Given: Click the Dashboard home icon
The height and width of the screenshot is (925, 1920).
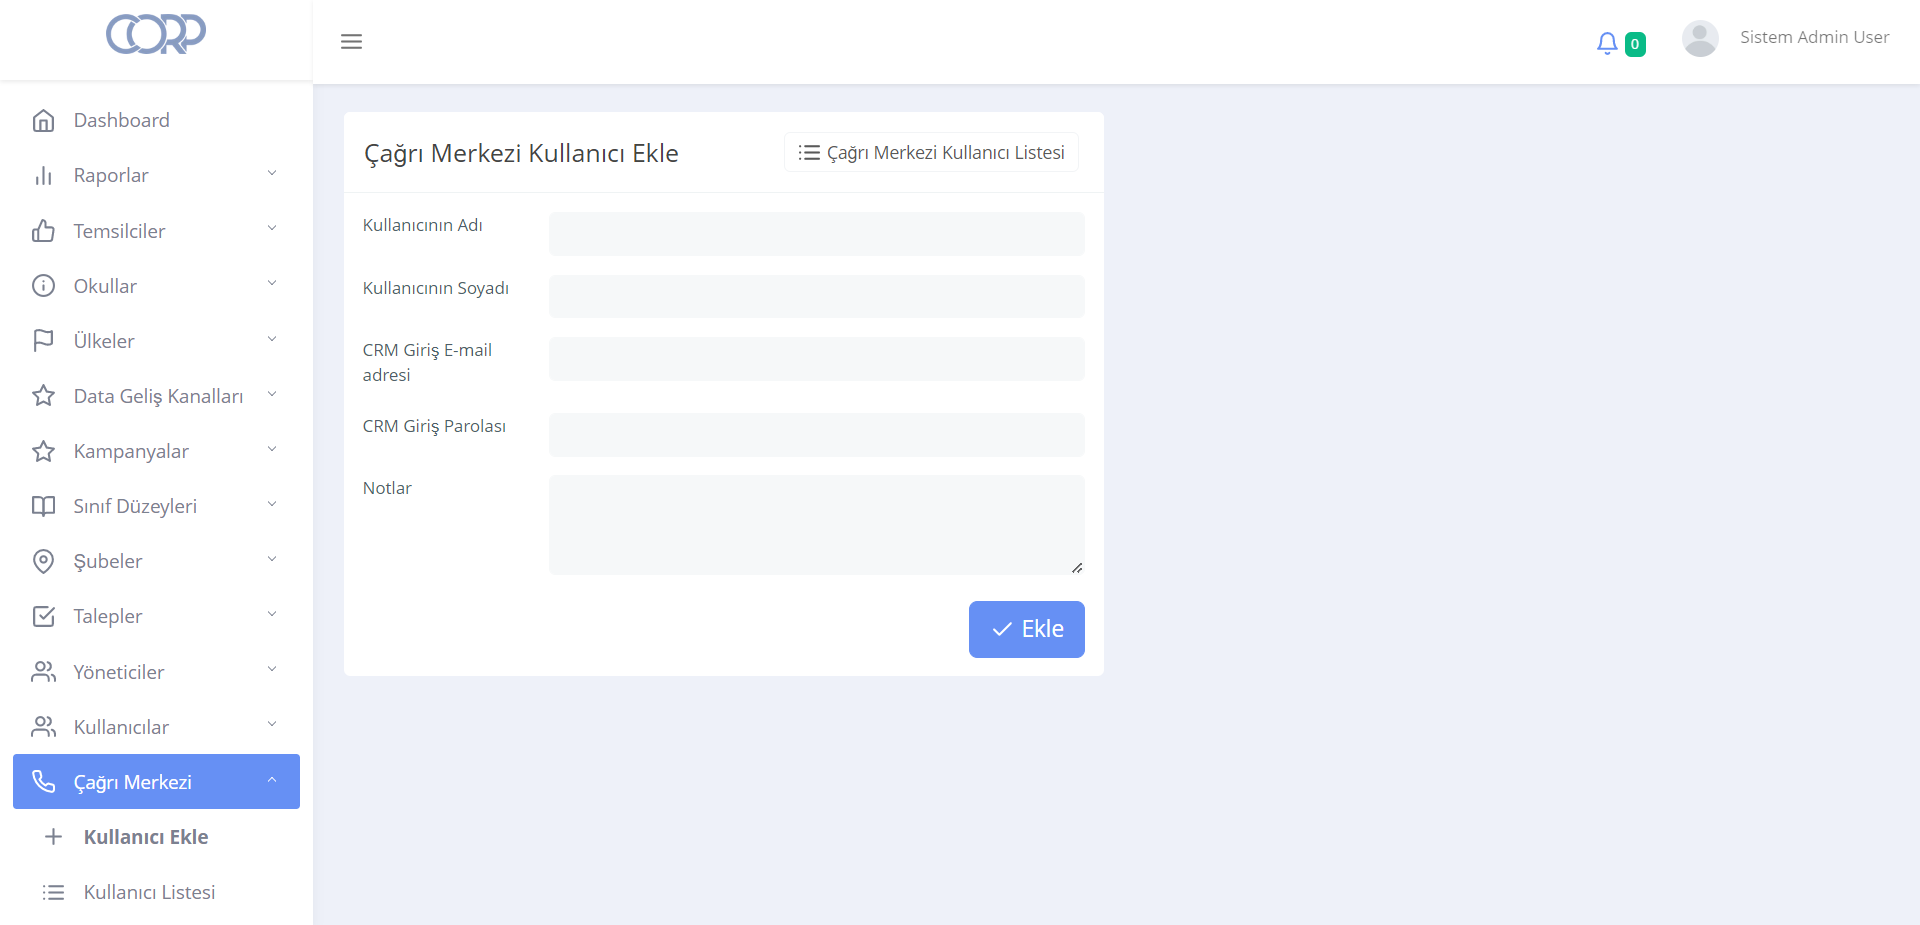Looking at the screenshot, I should coord(43,121).
